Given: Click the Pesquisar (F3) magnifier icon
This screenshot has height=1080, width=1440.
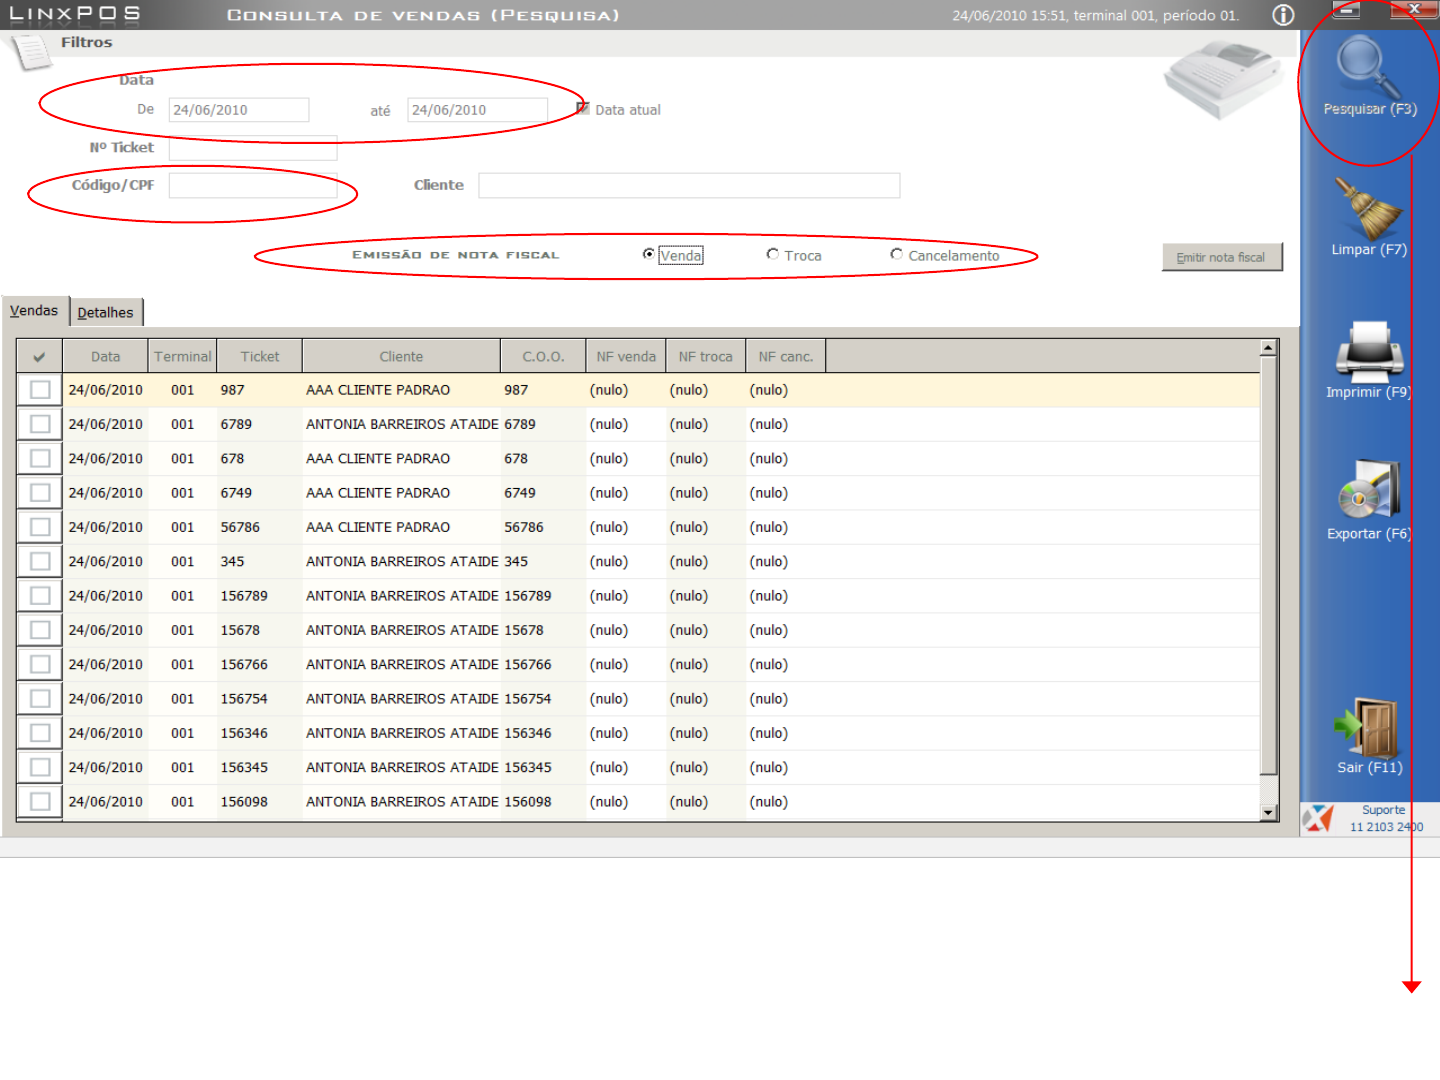Looking at the screenshot, I should [1368, 66].
